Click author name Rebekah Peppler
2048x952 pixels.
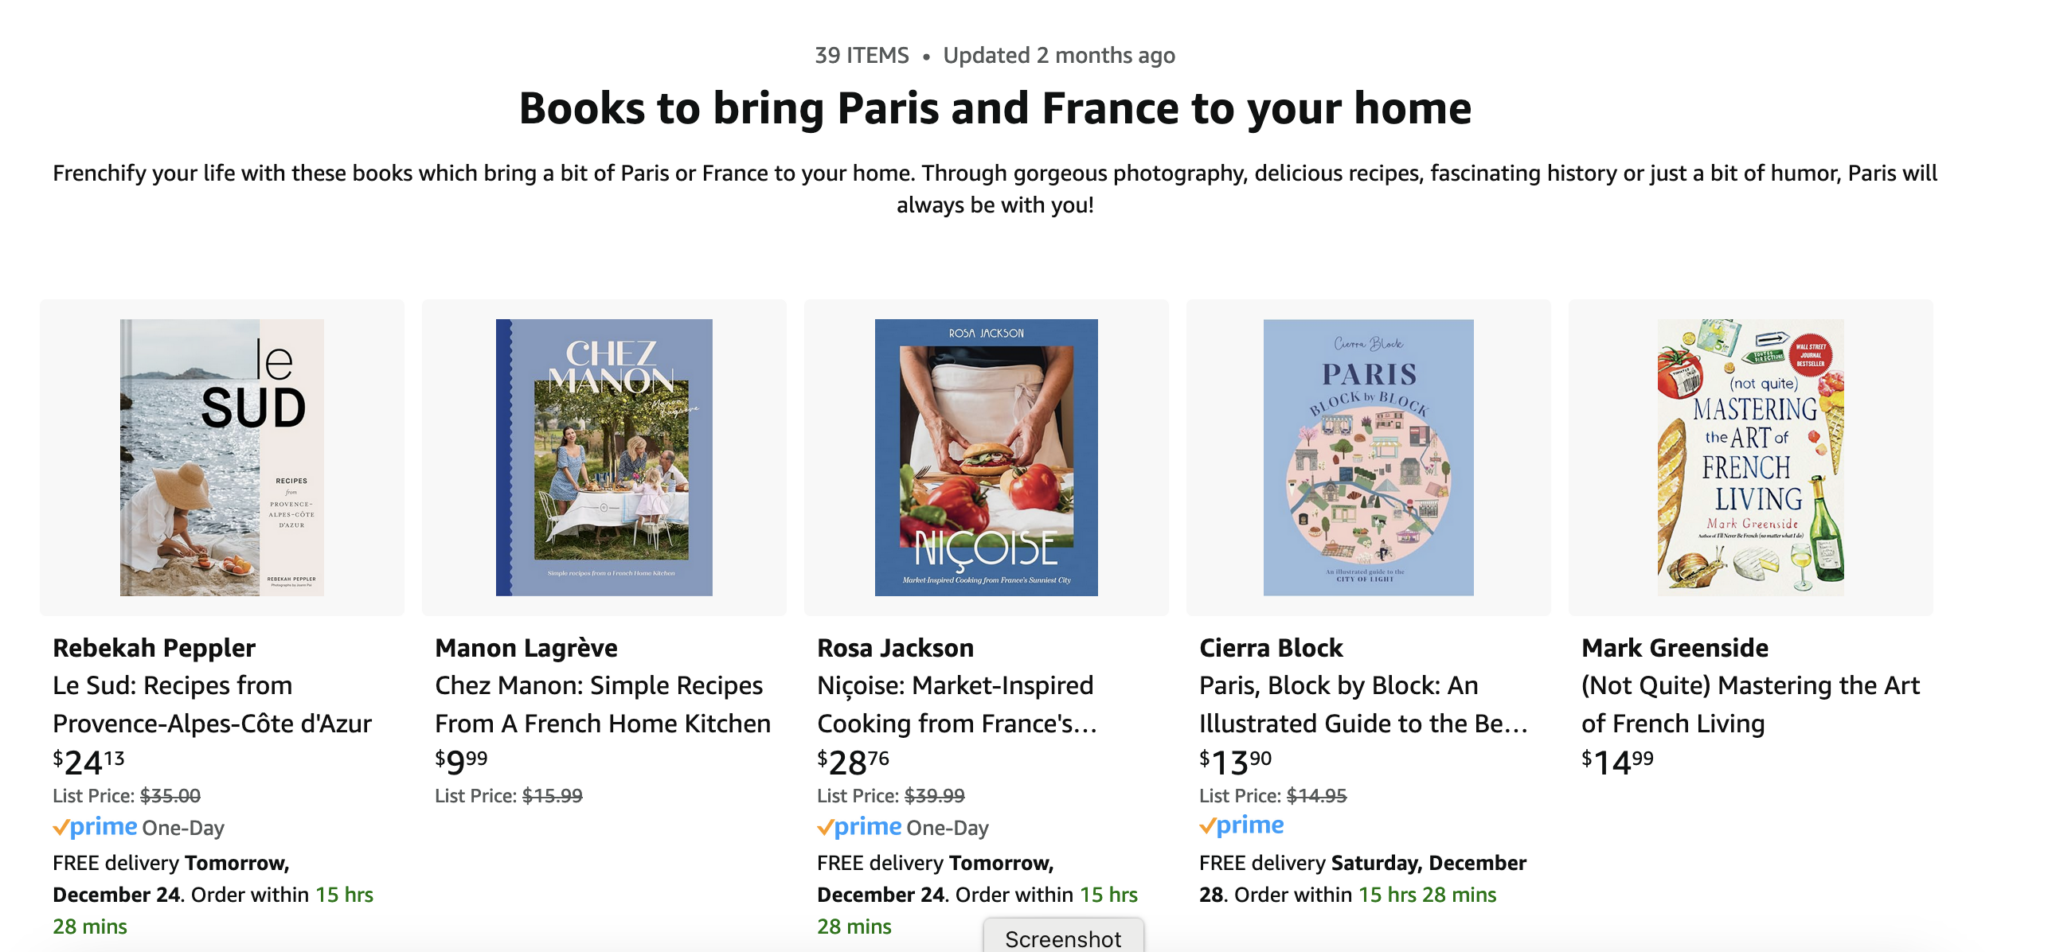154,648
